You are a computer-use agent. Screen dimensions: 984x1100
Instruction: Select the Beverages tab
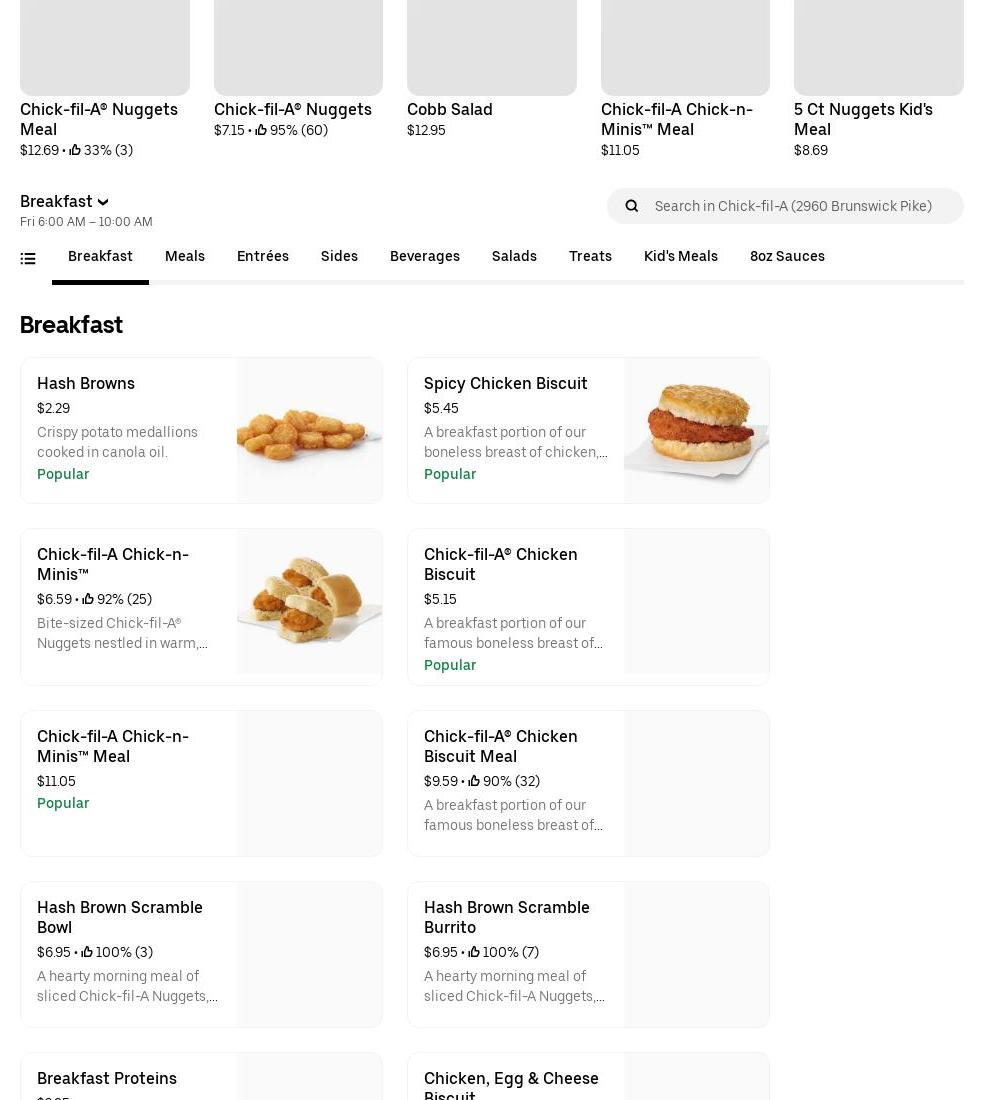click(425, 256)
